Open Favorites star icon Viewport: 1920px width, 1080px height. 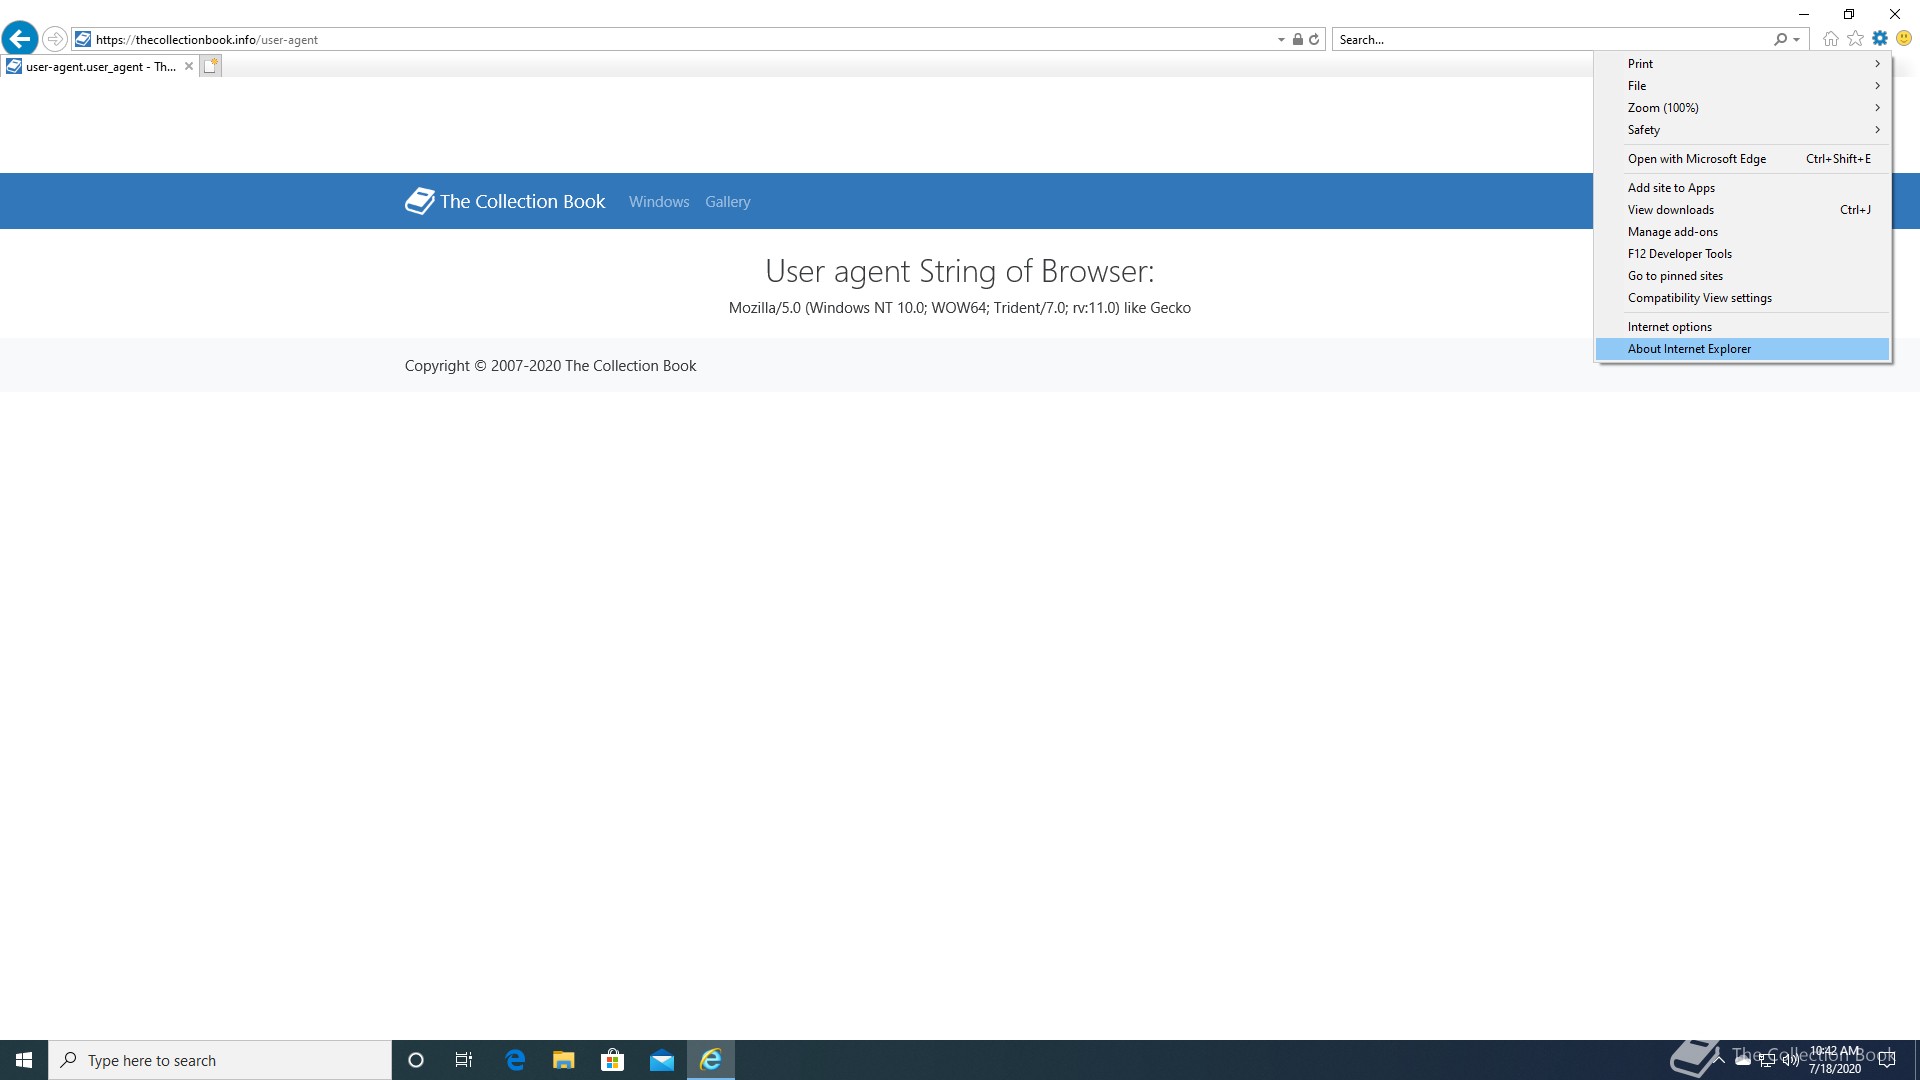tap(1856, 39)
